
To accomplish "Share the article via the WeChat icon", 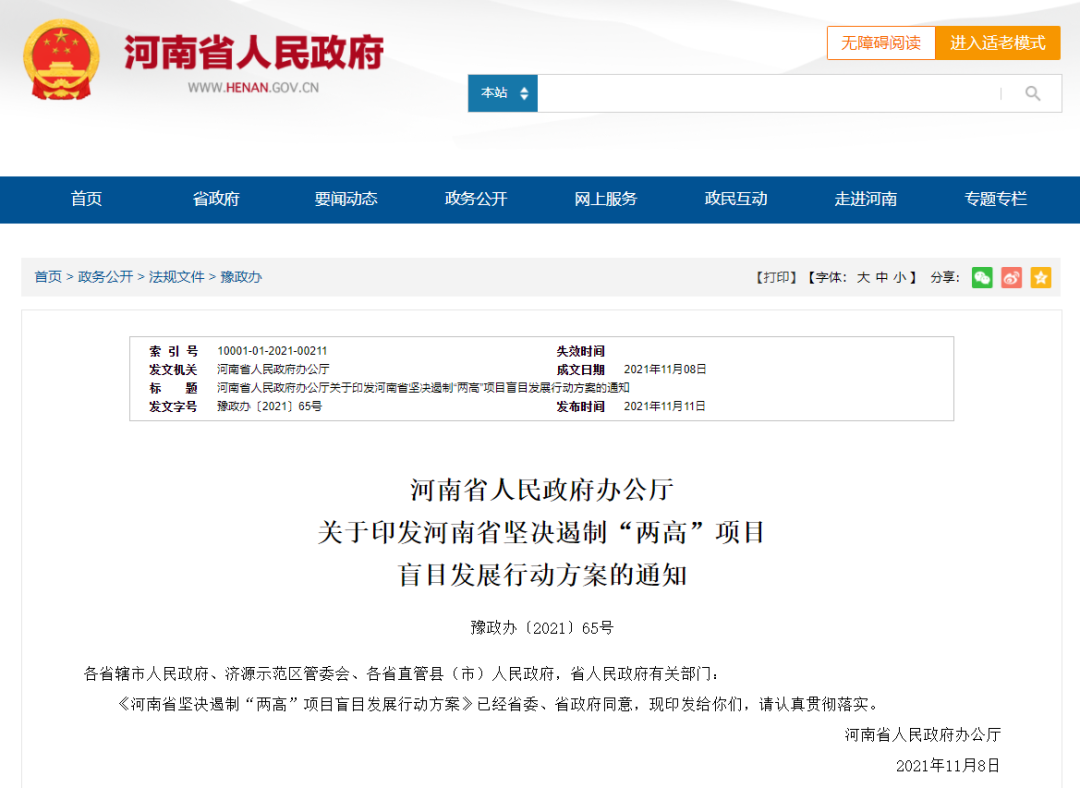I will (x=981, y=277).
